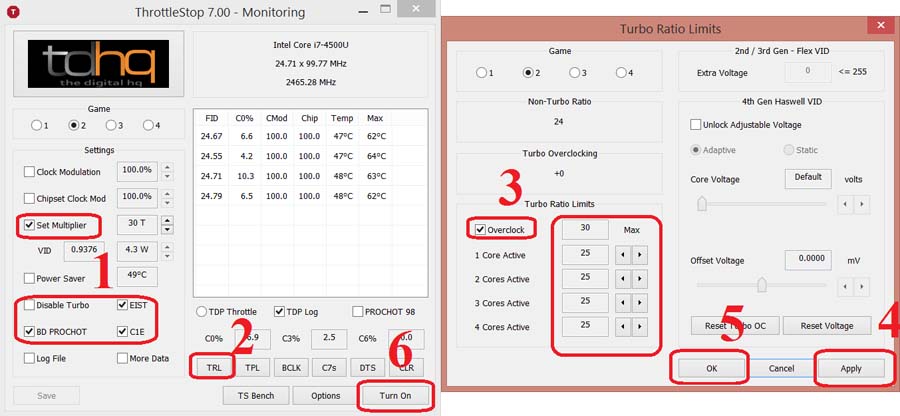This screenshot has height=416, width=900.
Task: Uncheck BD PROCHOT checkbox
Action: tap(29, 331)
